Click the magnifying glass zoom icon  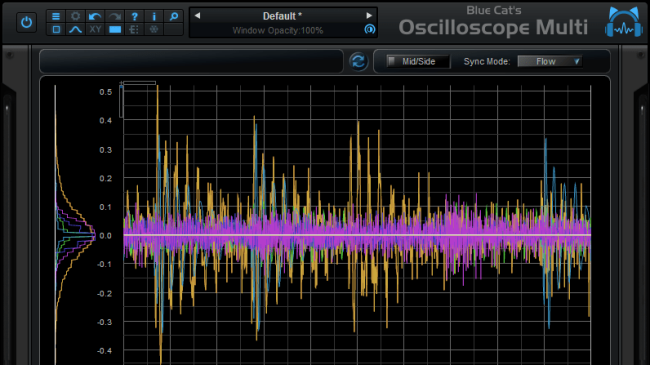point(174,16)
